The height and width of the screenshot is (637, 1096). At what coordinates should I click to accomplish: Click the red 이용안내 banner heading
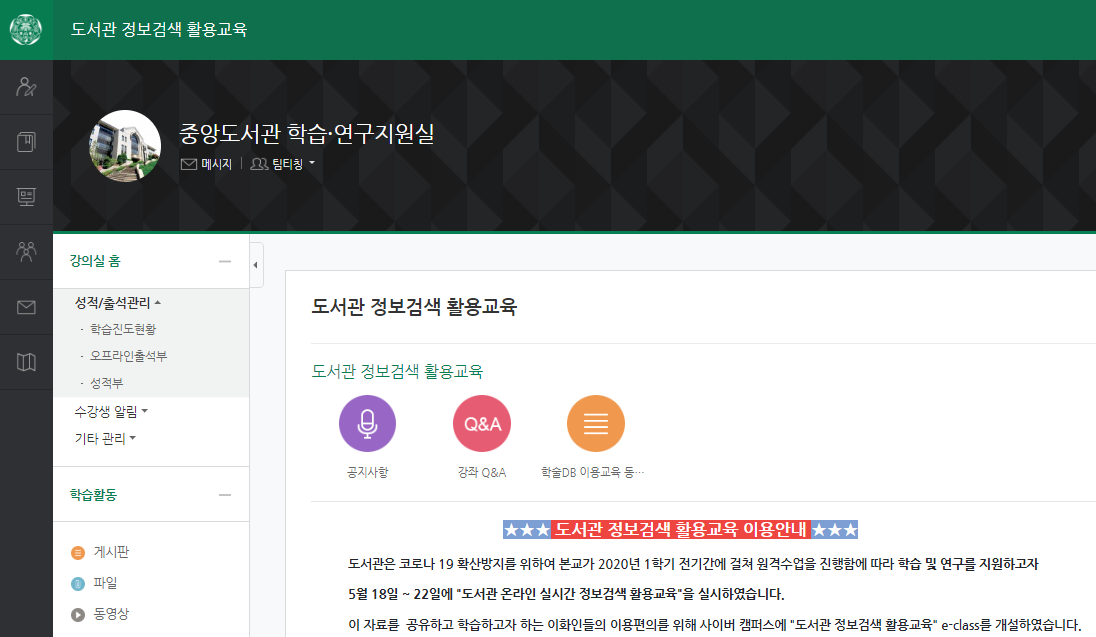click(680, 529)
